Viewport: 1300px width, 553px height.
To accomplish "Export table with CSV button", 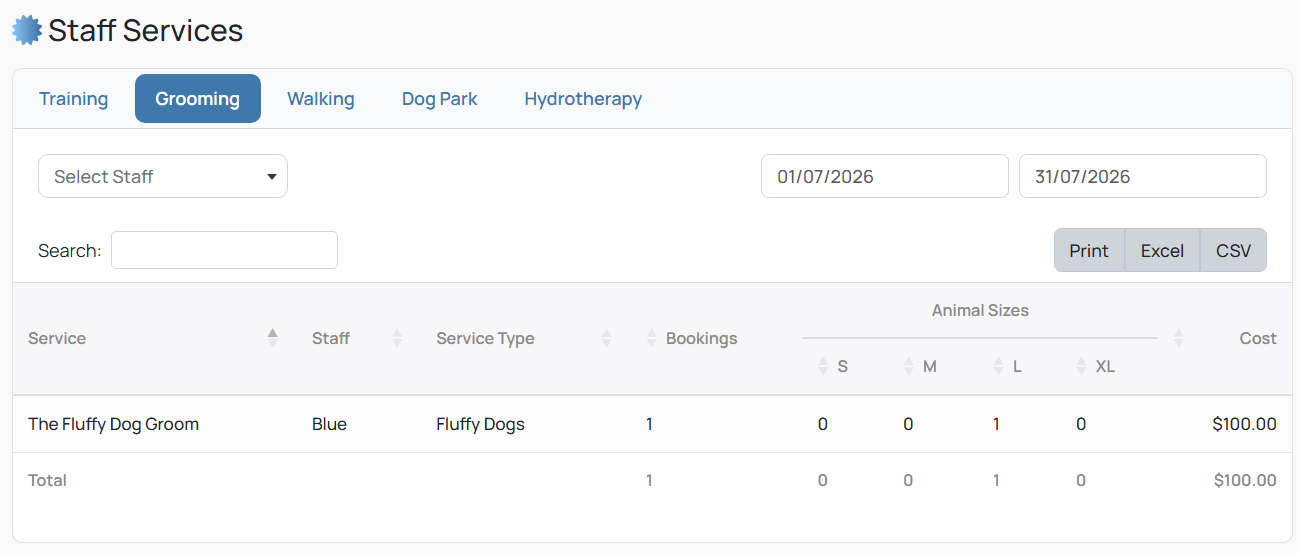I will coord(1233,250).
